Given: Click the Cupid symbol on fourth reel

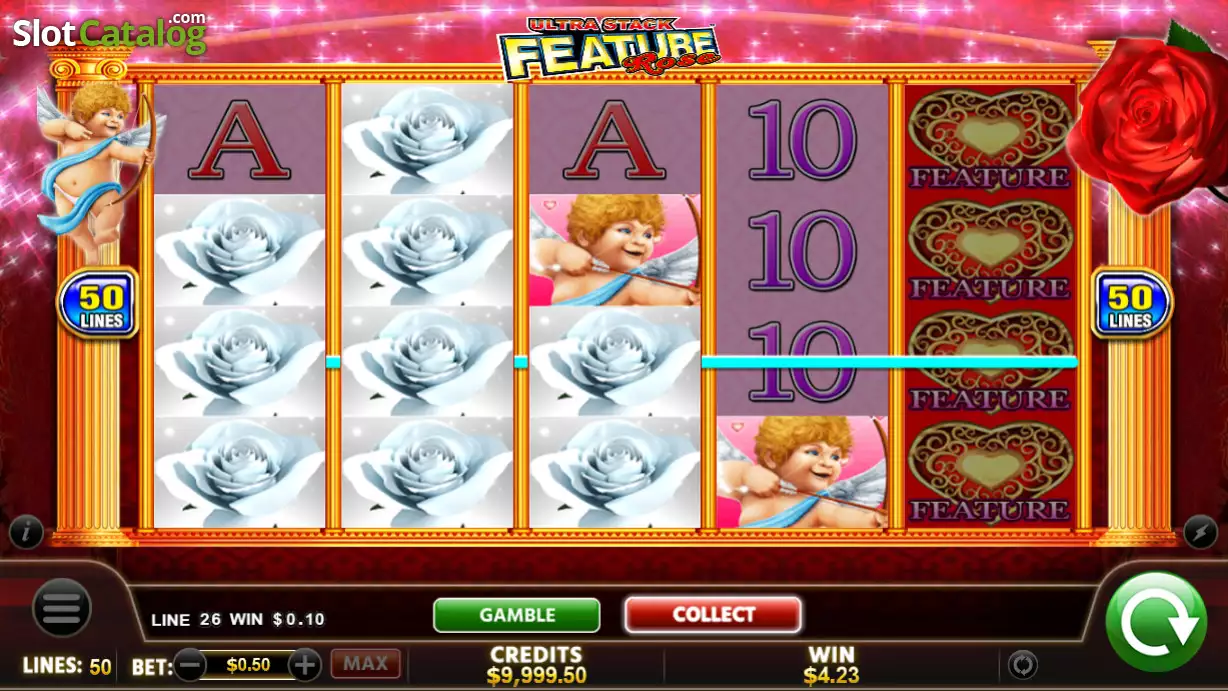Looking at the screenshot, I should coord(803,472).
